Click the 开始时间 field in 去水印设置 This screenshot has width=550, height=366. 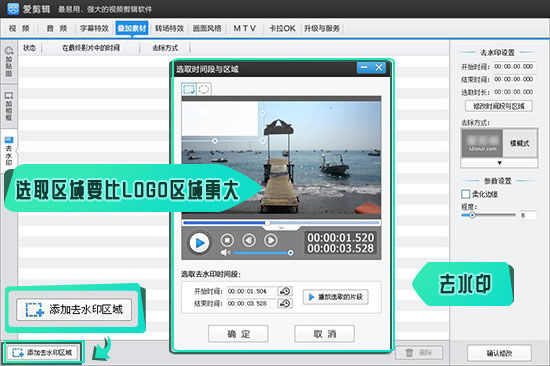(514, 67)
